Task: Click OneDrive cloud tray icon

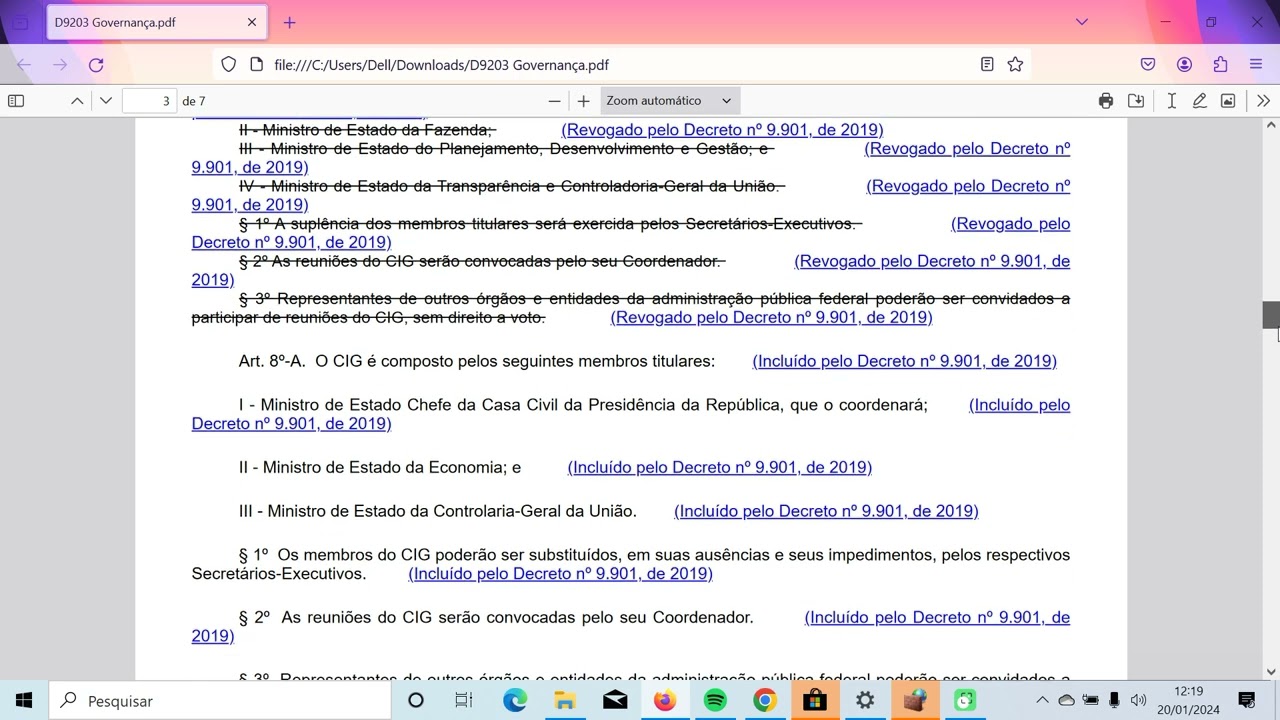Action: [1066, 701]
